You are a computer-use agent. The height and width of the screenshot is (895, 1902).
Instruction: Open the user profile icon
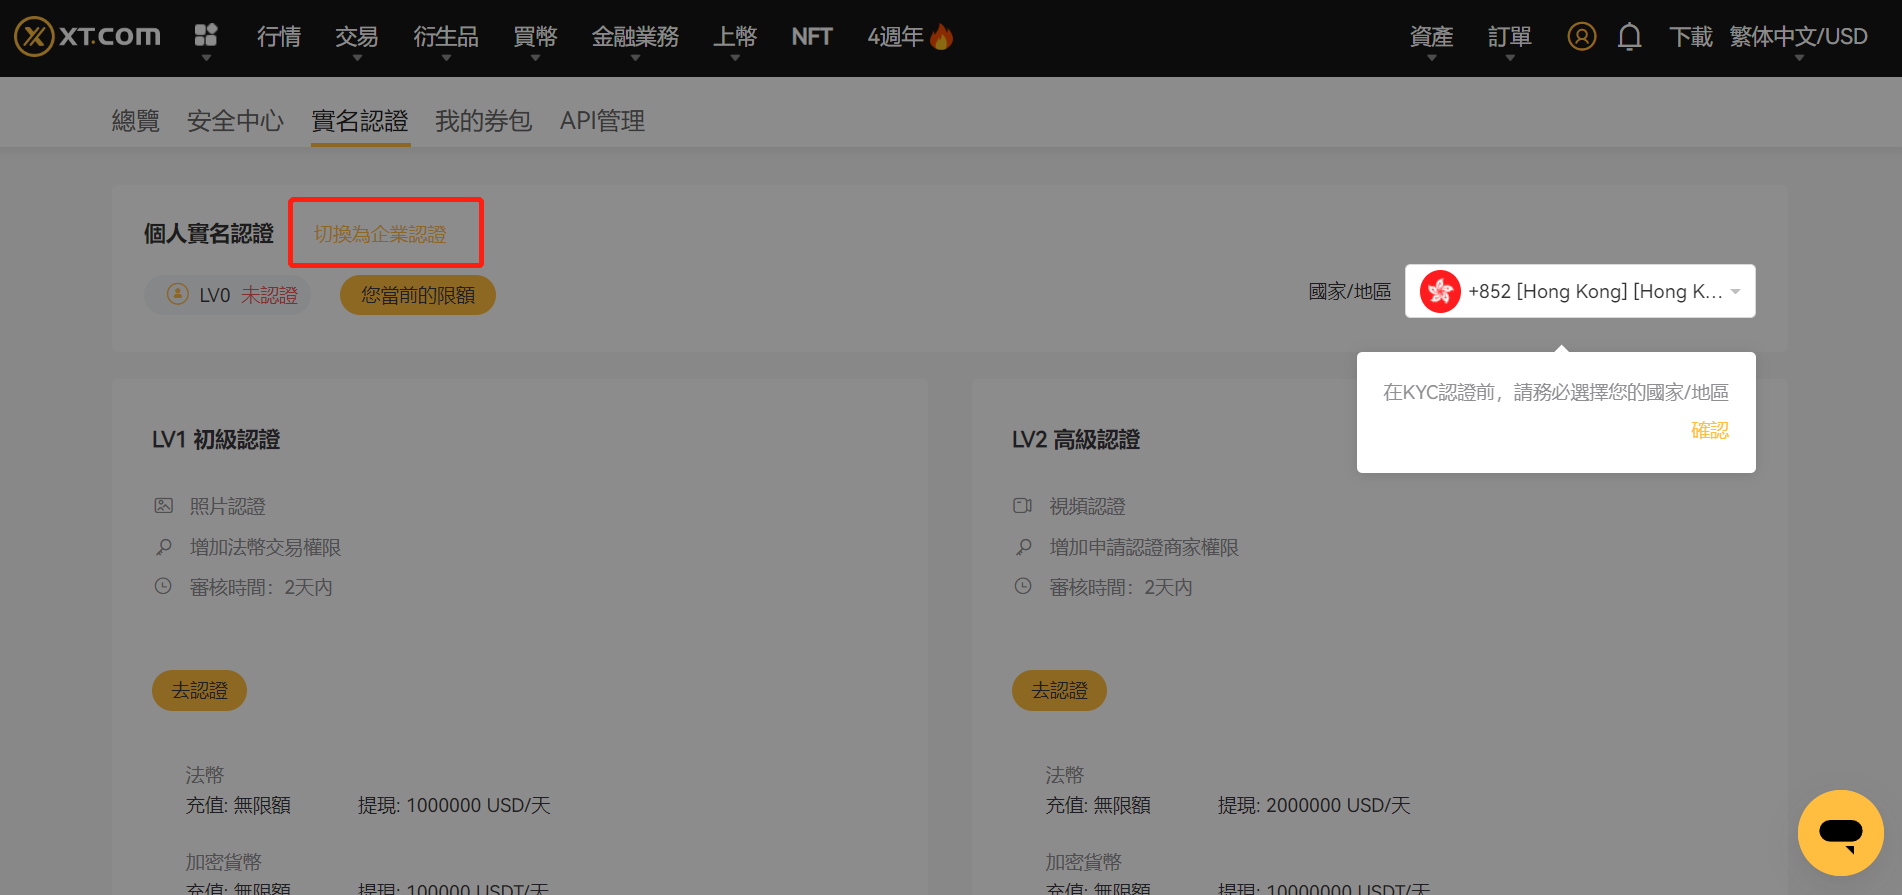tap(1581, 37)
